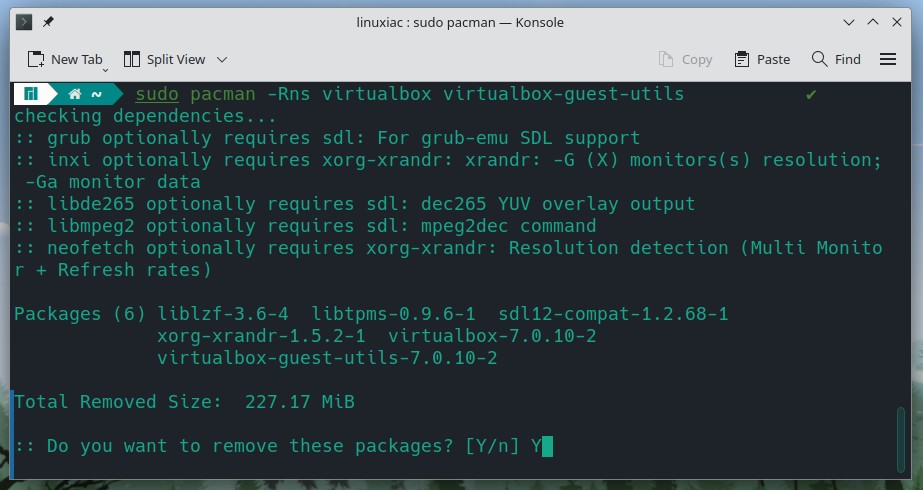Open a New Tab
Viewport: 923px width, 490px height.
65,59
